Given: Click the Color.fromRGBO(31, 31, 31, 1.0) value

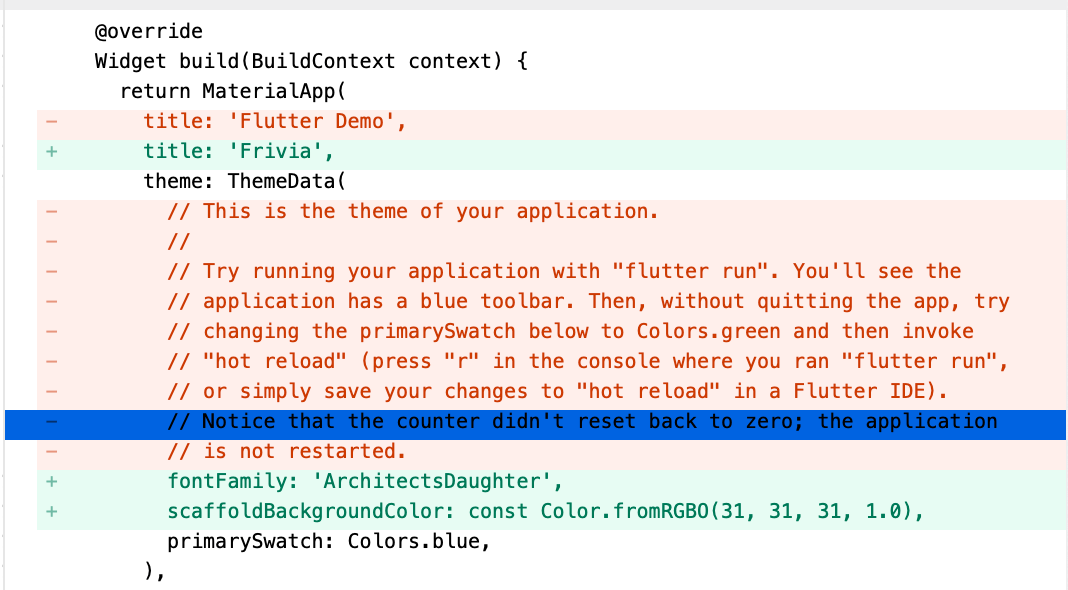Looking at the screenshot, I should click(730, 511).
